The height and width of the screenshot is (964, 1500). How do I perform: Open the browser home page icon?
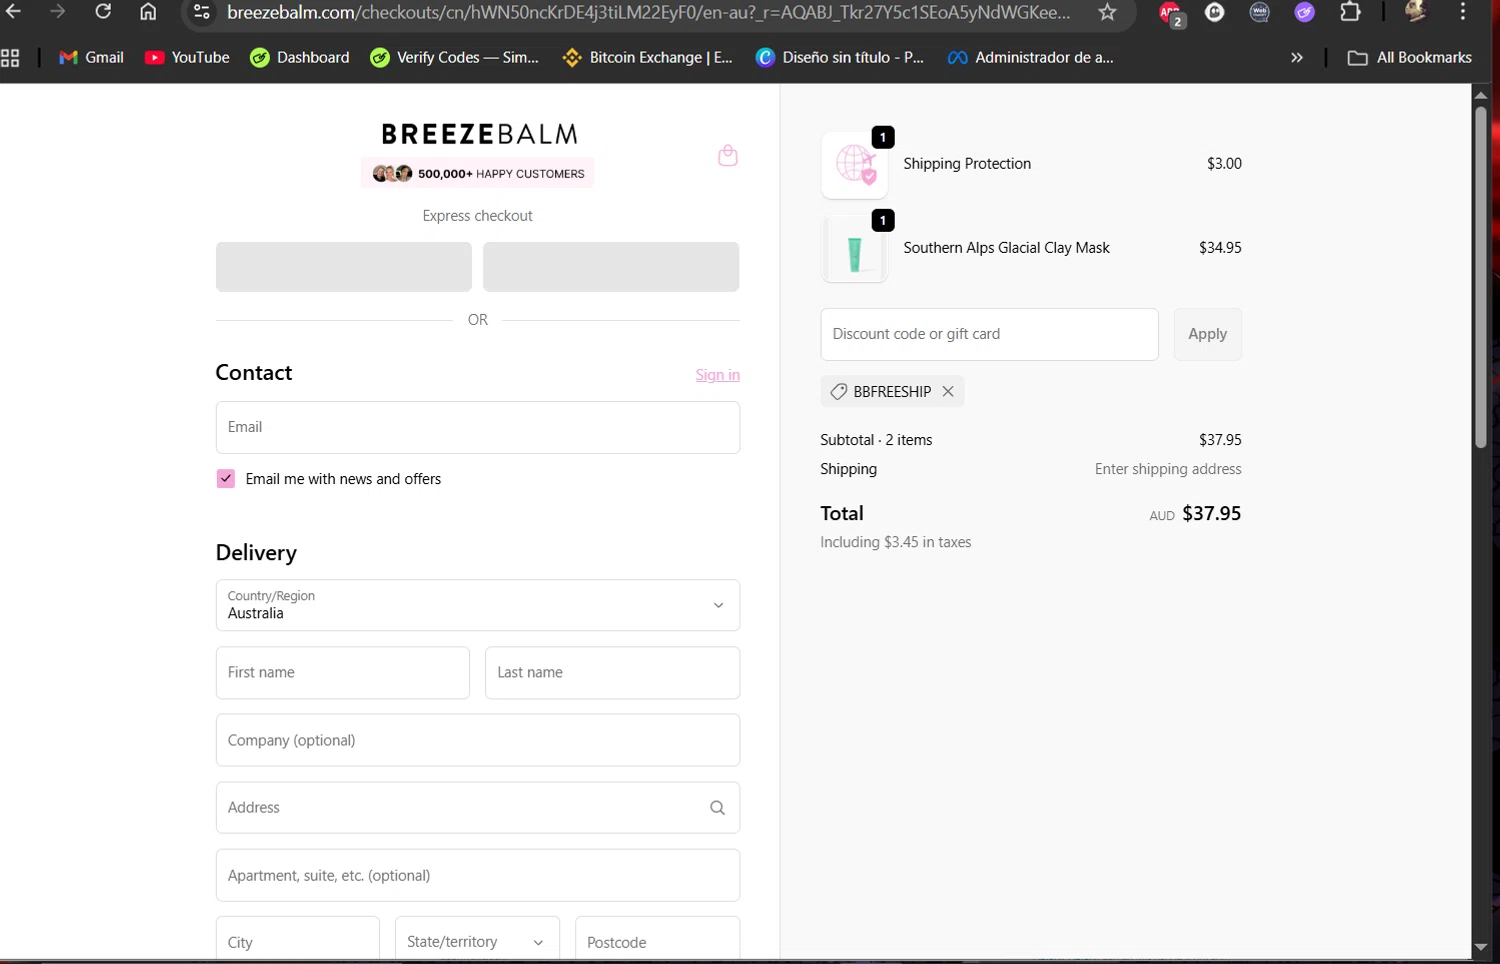(x=148, y=12)
